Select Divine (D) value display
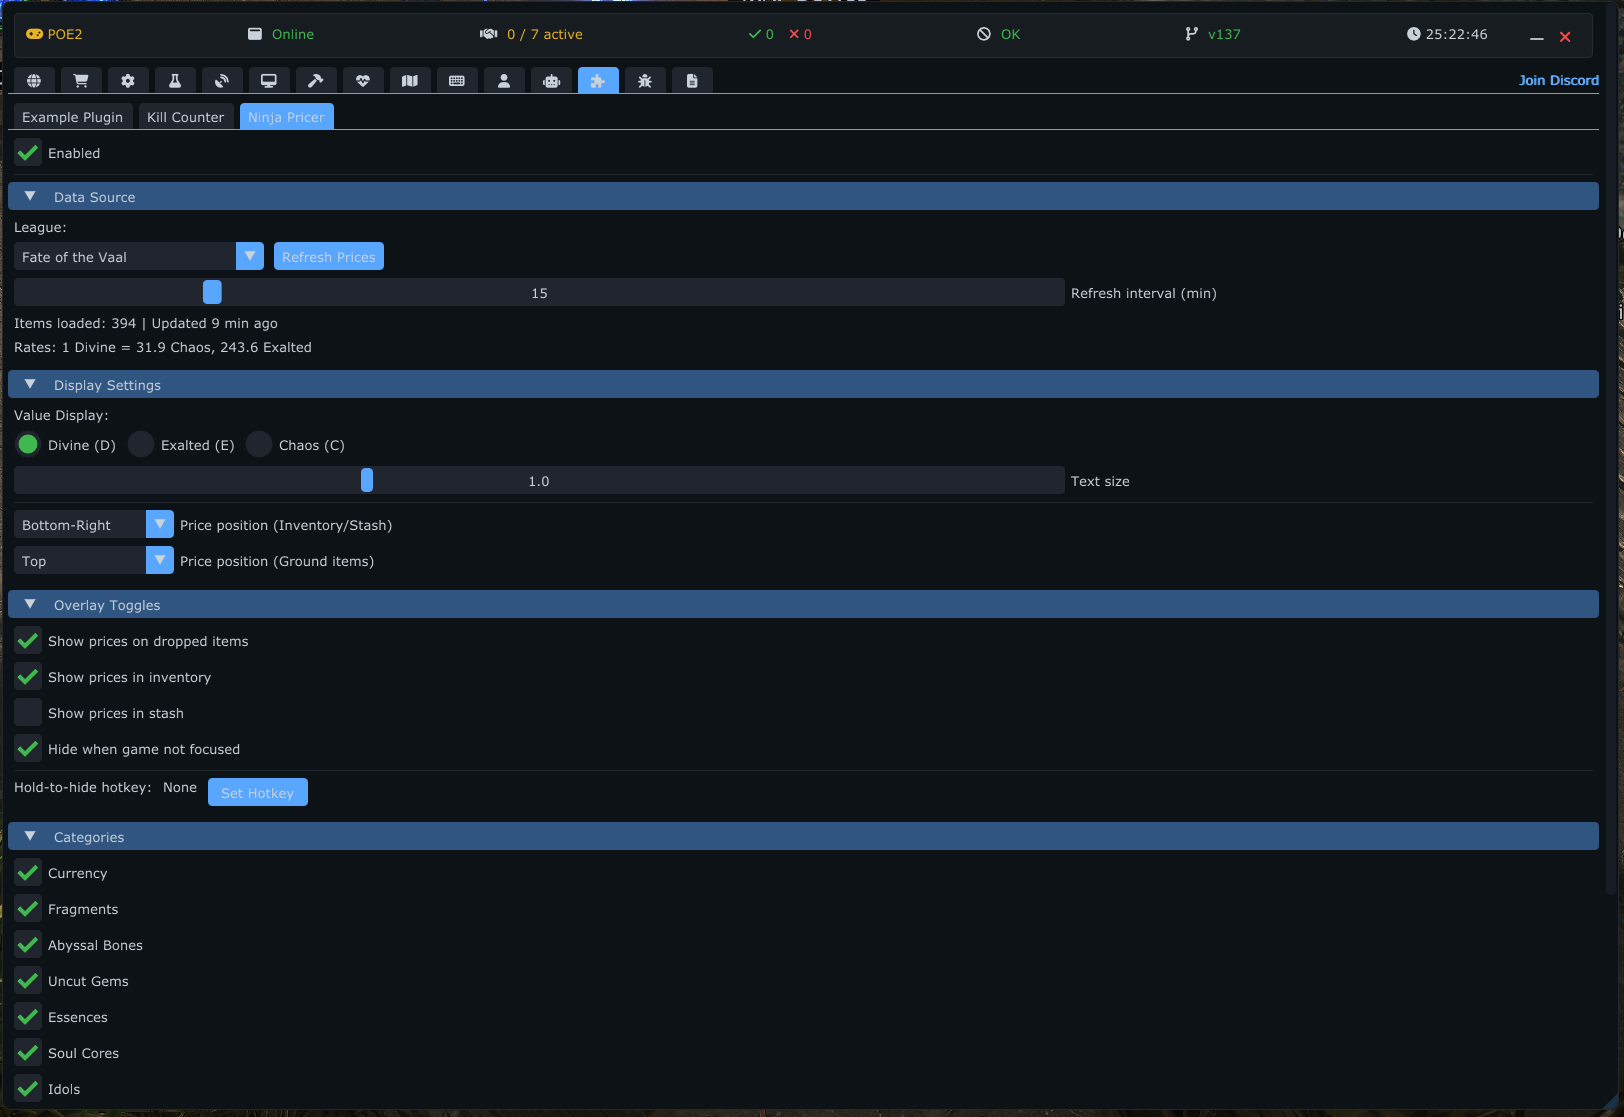 [28, 445]
